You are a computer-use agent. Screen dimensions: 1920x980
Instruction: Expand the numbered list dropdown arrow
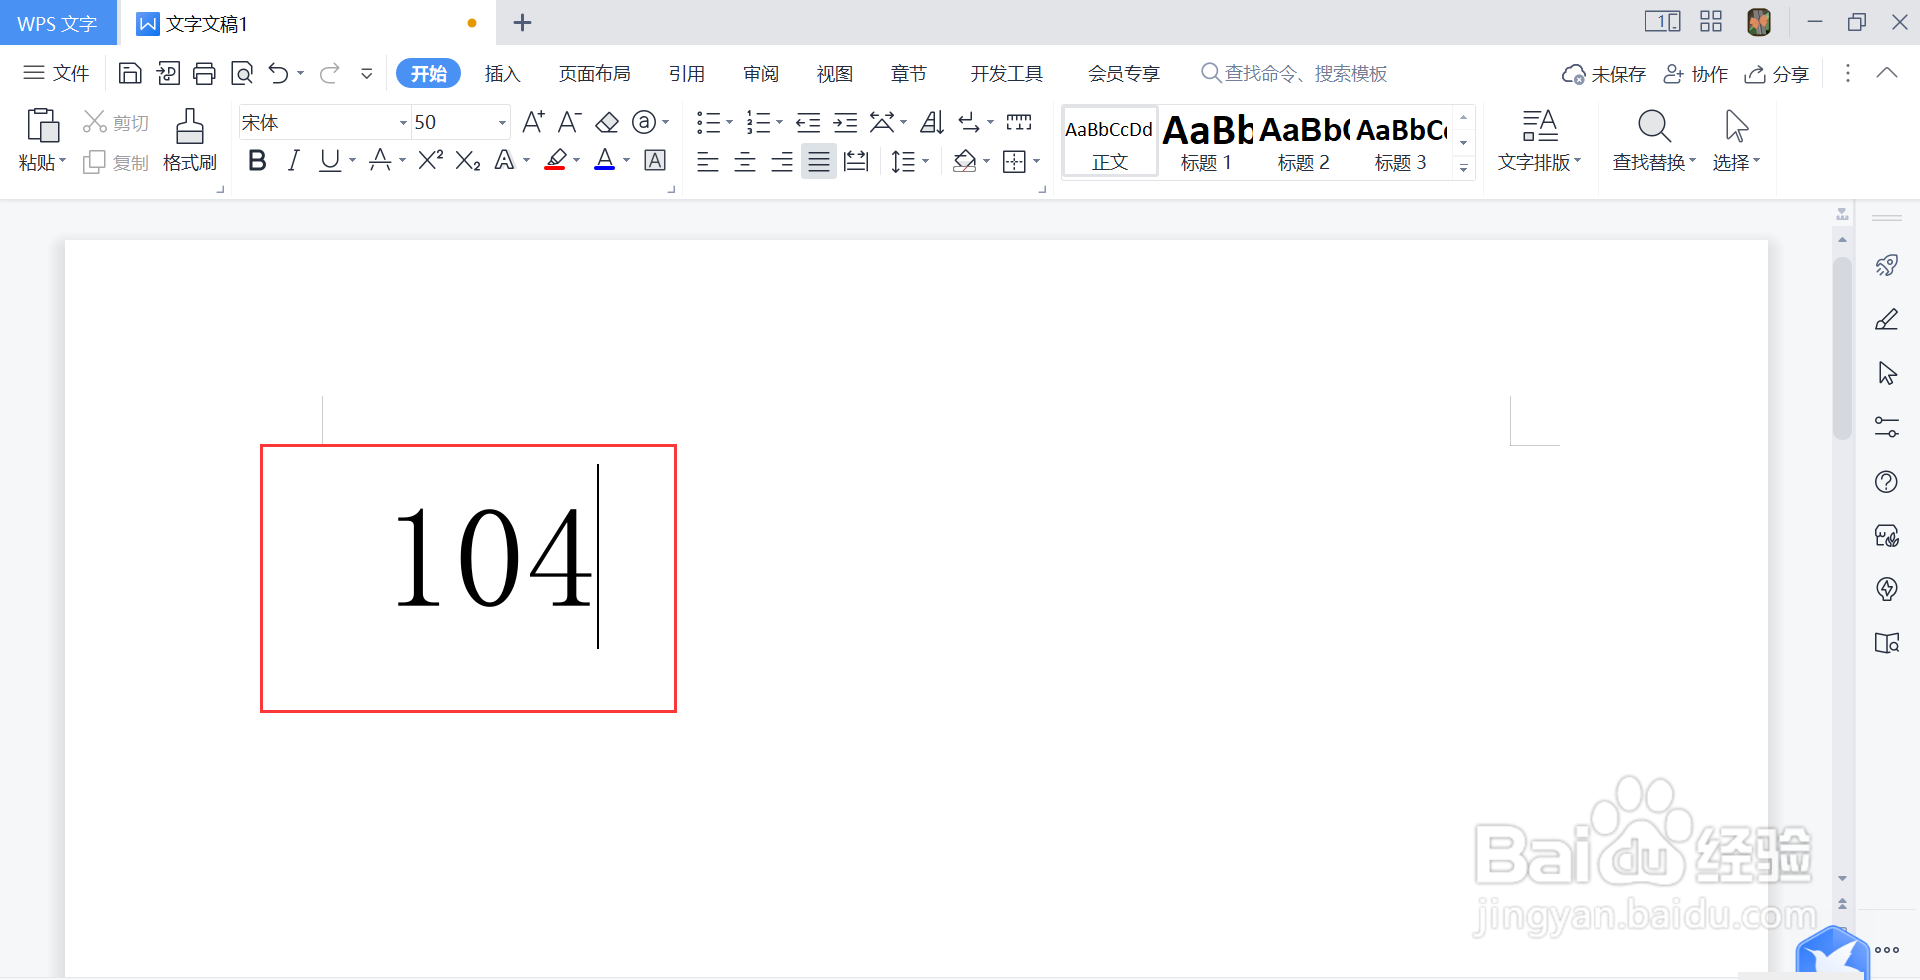(x=780, y=123)
